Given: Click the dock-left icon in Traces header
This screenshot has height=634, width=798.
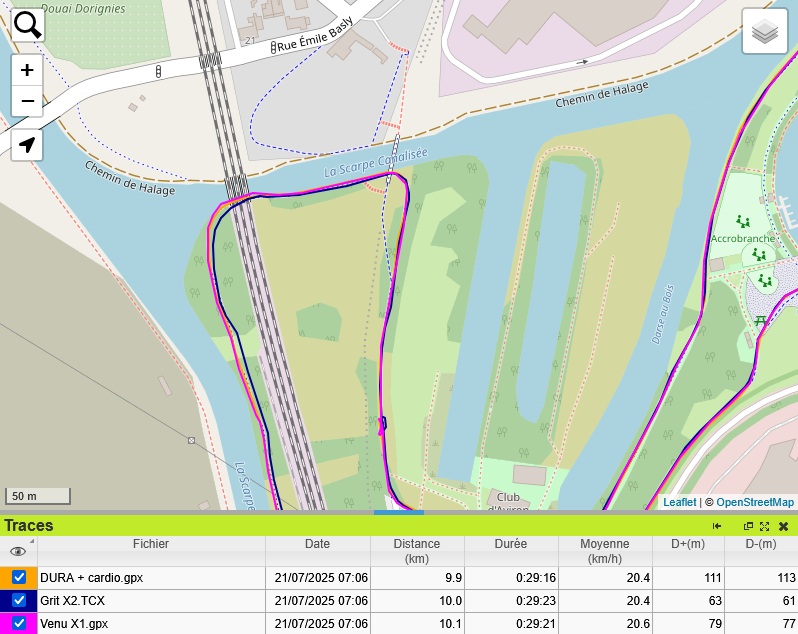Looking at the screenshot, I should point(717,526).
